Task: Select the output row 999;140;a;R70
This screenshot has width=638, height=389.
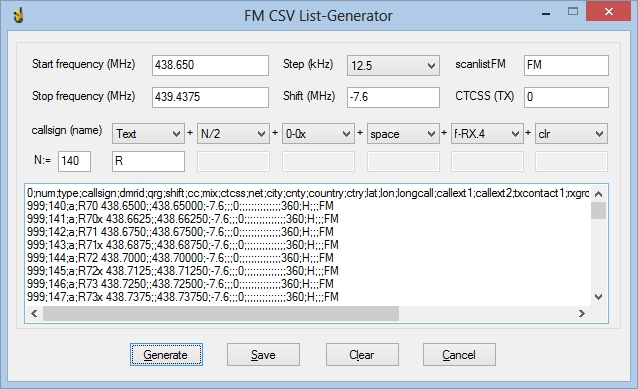Action: click(180, 206)
